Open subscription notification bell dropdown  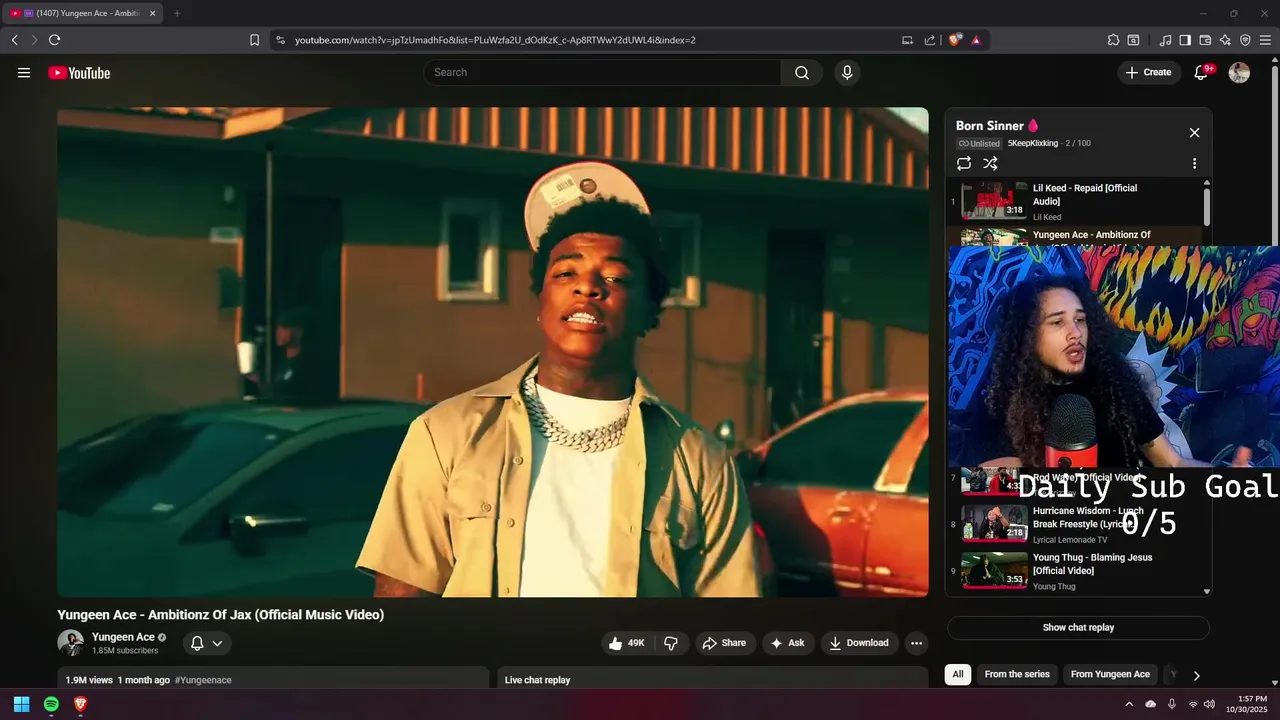[207, 643]
